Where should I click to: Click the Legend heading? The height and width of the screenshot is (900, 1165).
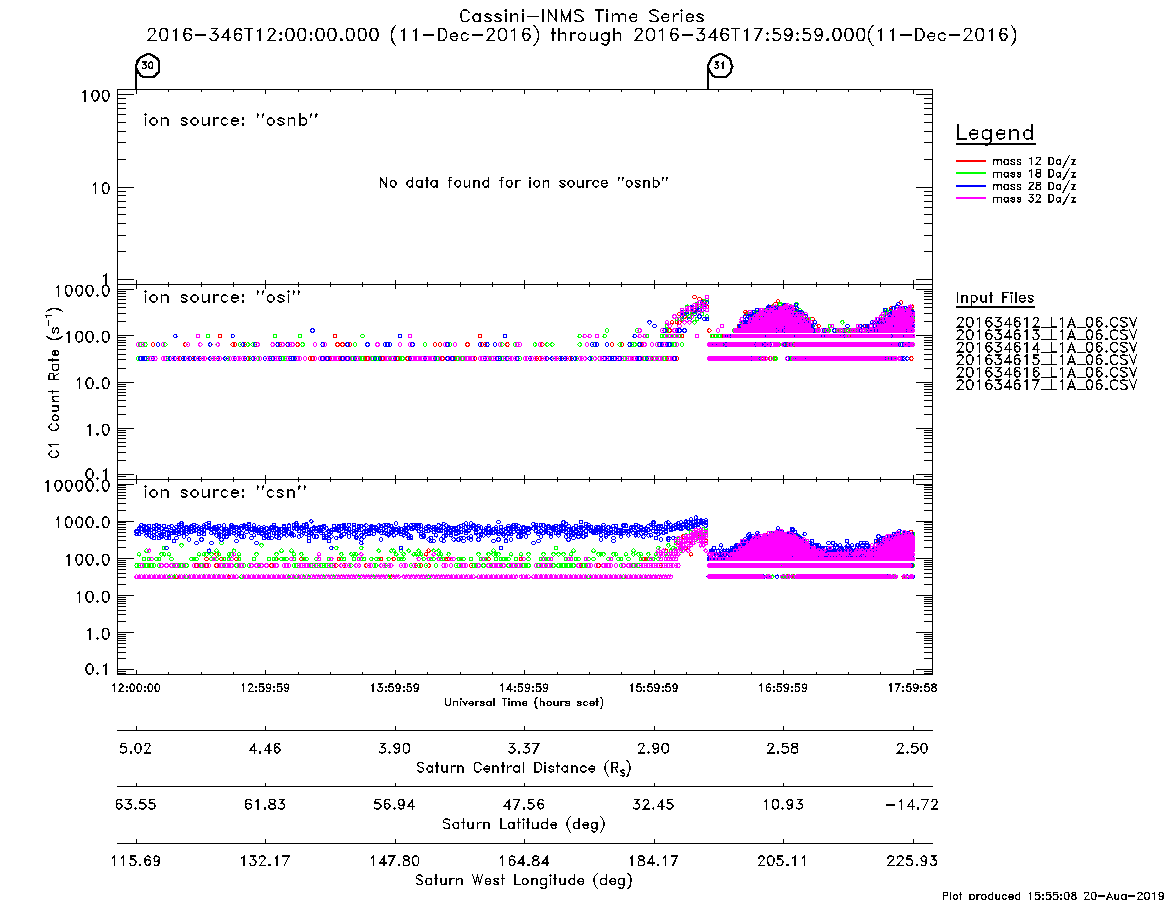(x=995, y=133)
